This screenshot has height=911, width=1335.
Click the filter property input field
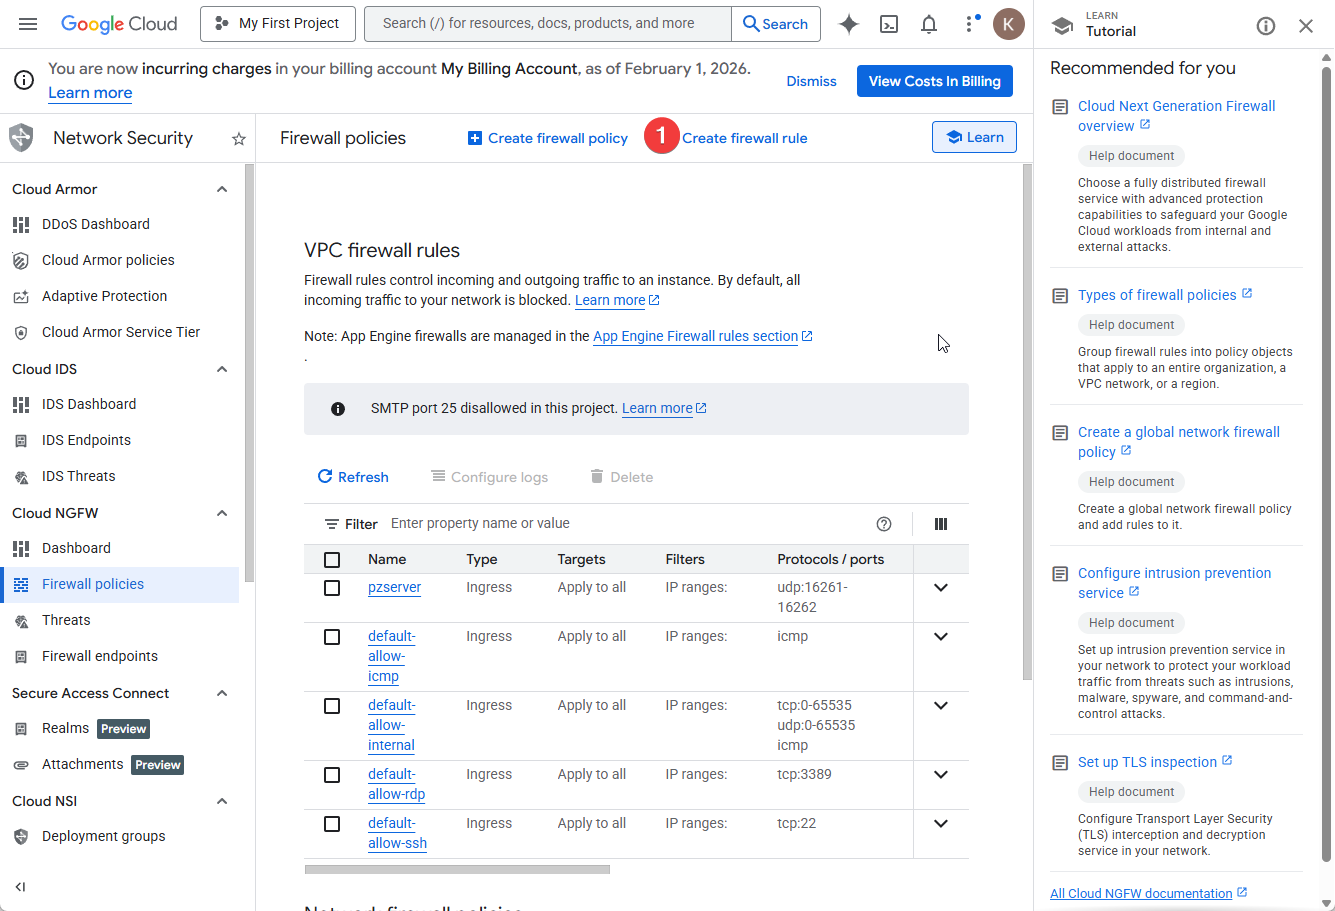[626, 524]
